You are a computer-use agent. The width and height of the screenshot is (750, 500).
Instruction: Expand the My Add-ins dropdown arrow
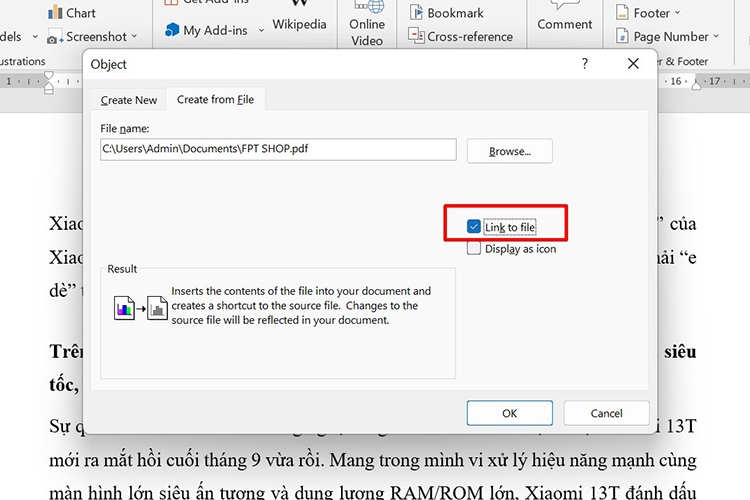click(x=261, y=30)
